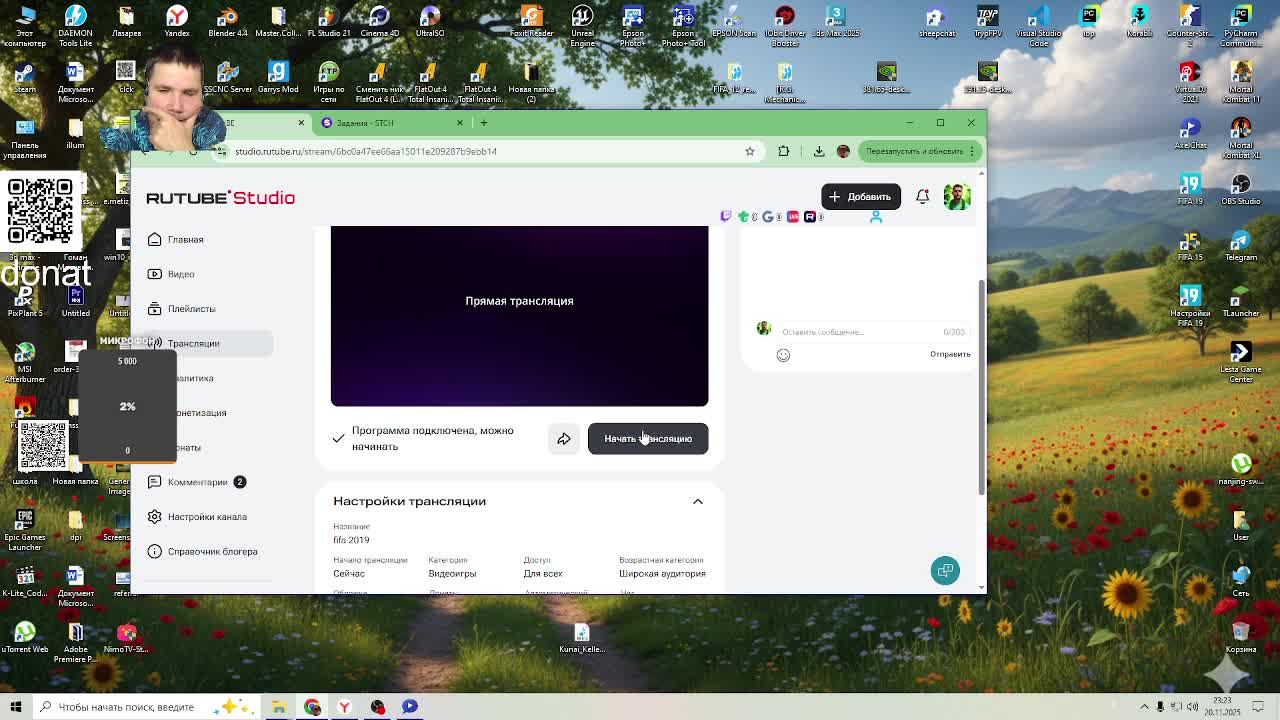Click the browser address bar URL
This screenshot has width=1280, height=720.
(x=366, y=152)
